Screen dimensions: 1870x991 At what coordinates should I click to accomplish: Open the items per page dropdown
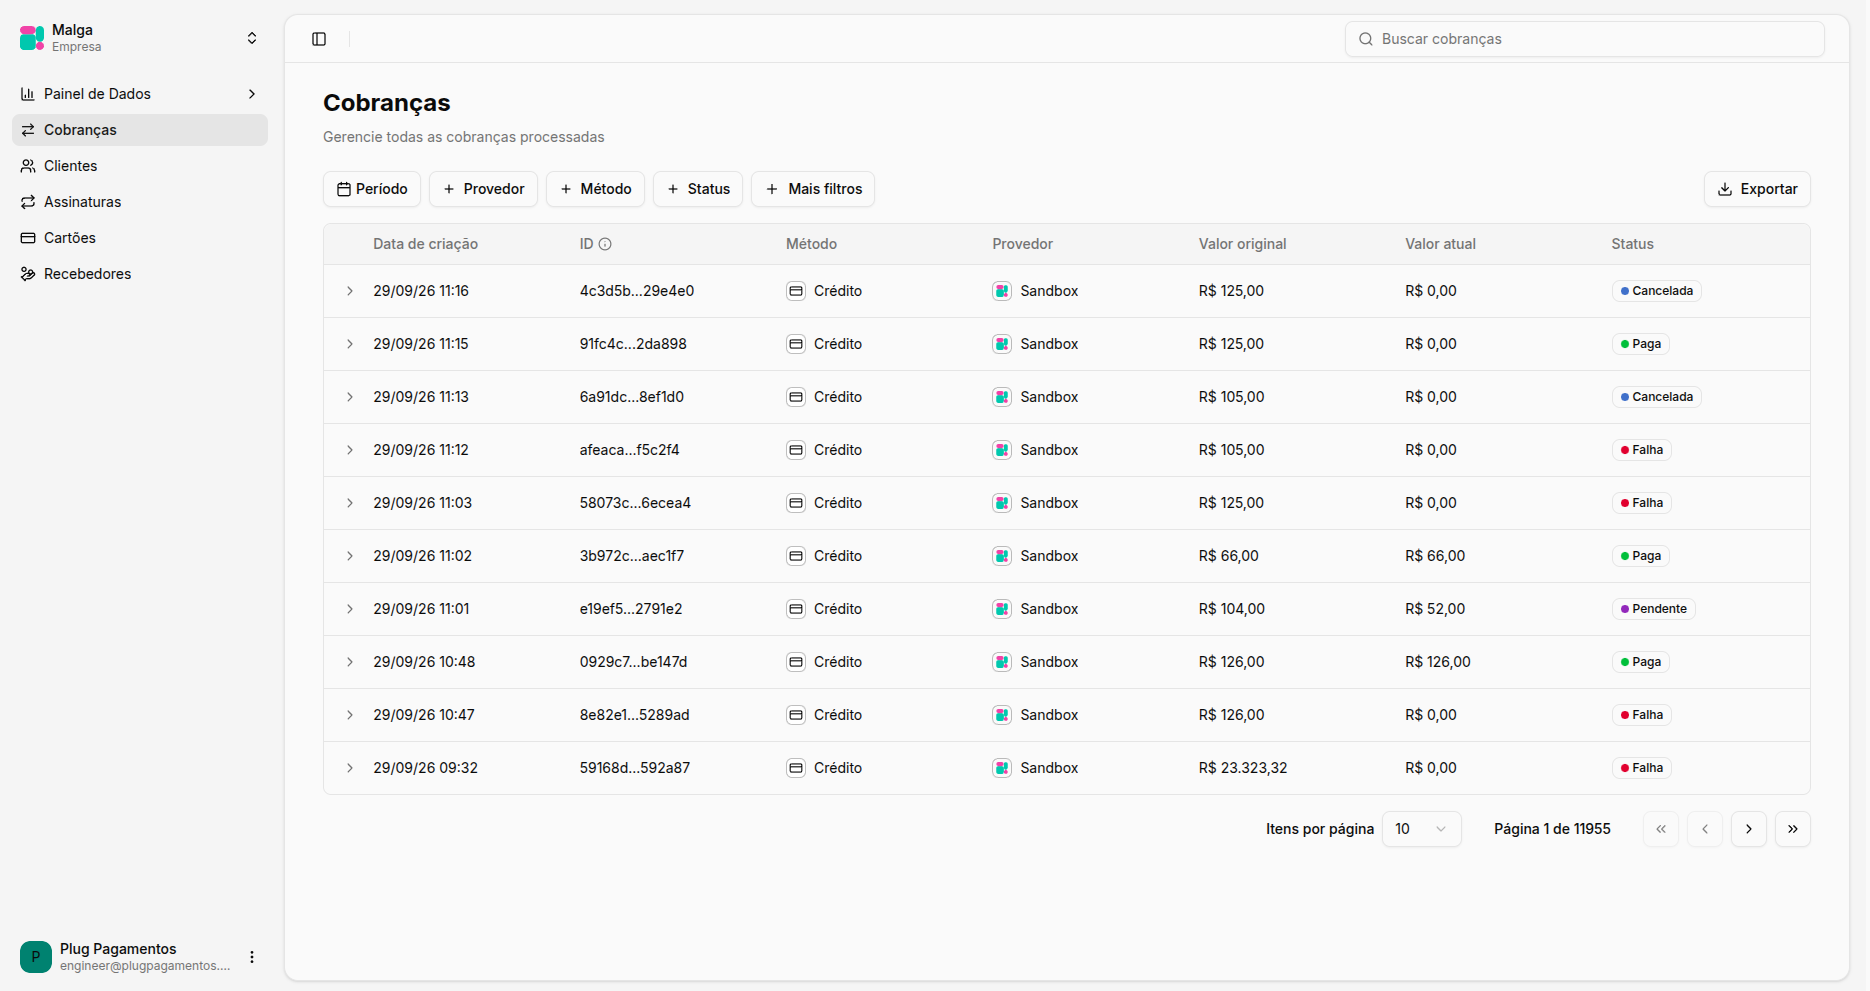1421,829
